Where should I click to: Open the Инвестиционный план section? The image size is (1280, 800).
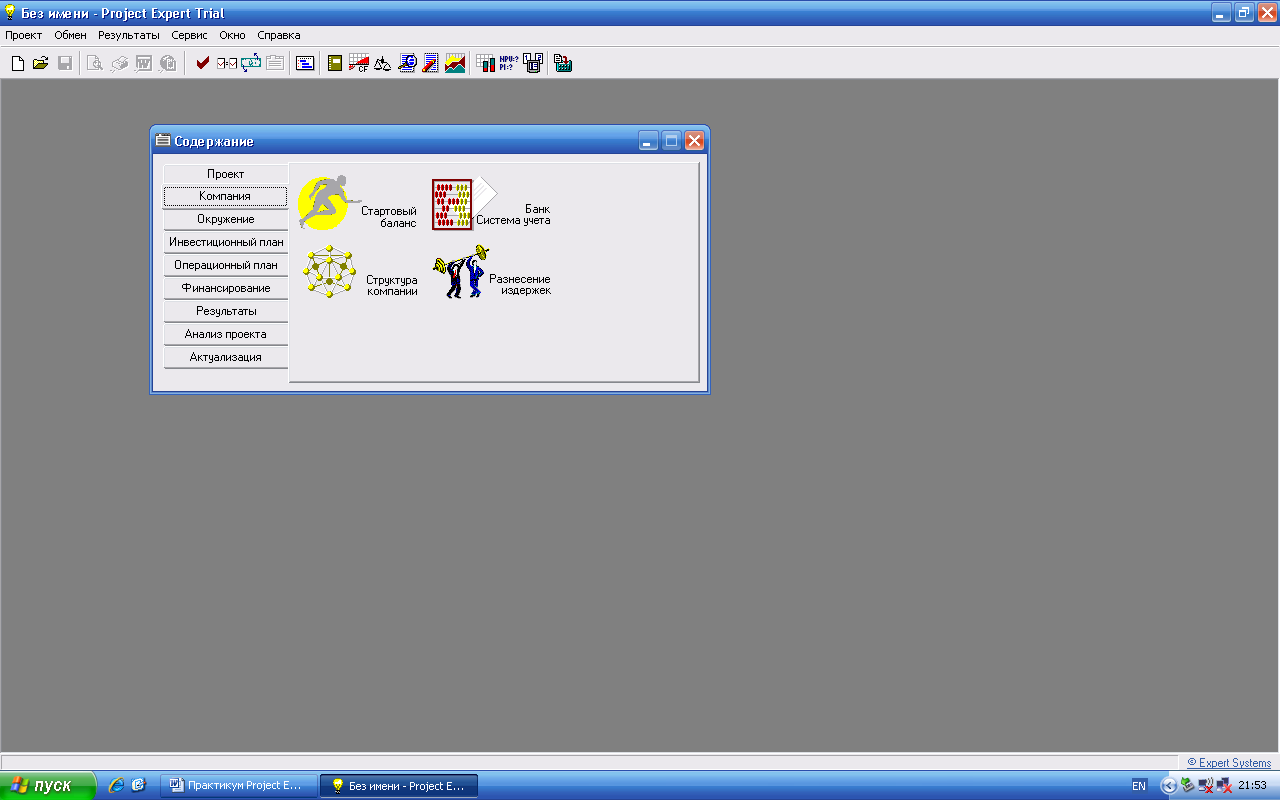pos(225,242)
